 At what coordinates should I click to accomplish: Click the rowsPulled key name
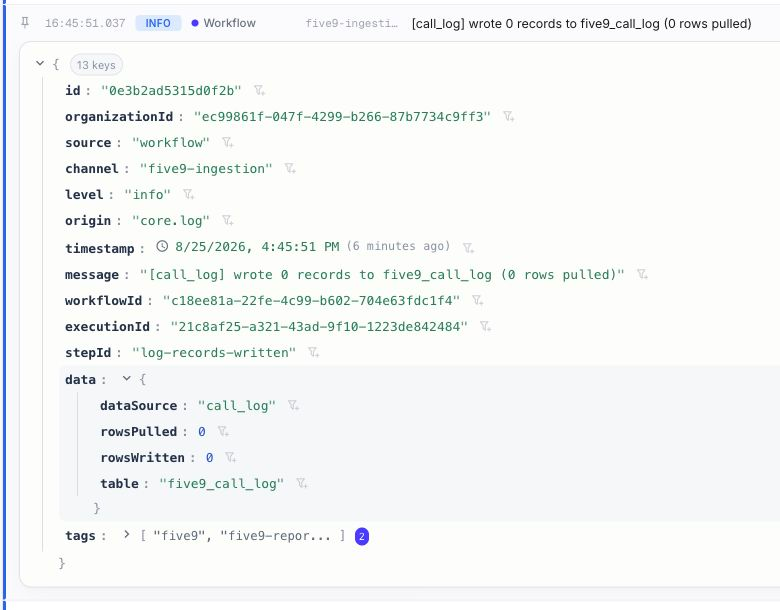click(x=139, y=431)
